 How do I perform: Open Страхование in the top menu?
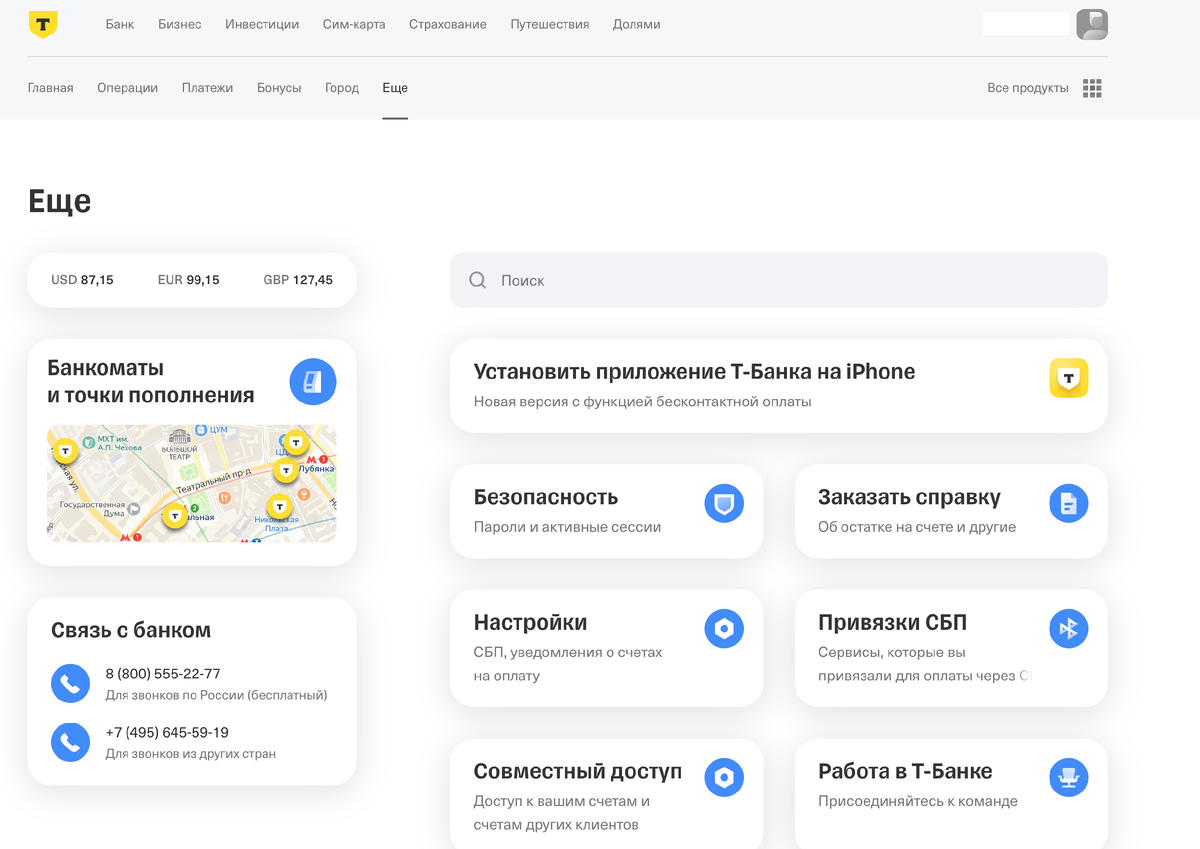(x=448, y=24)
